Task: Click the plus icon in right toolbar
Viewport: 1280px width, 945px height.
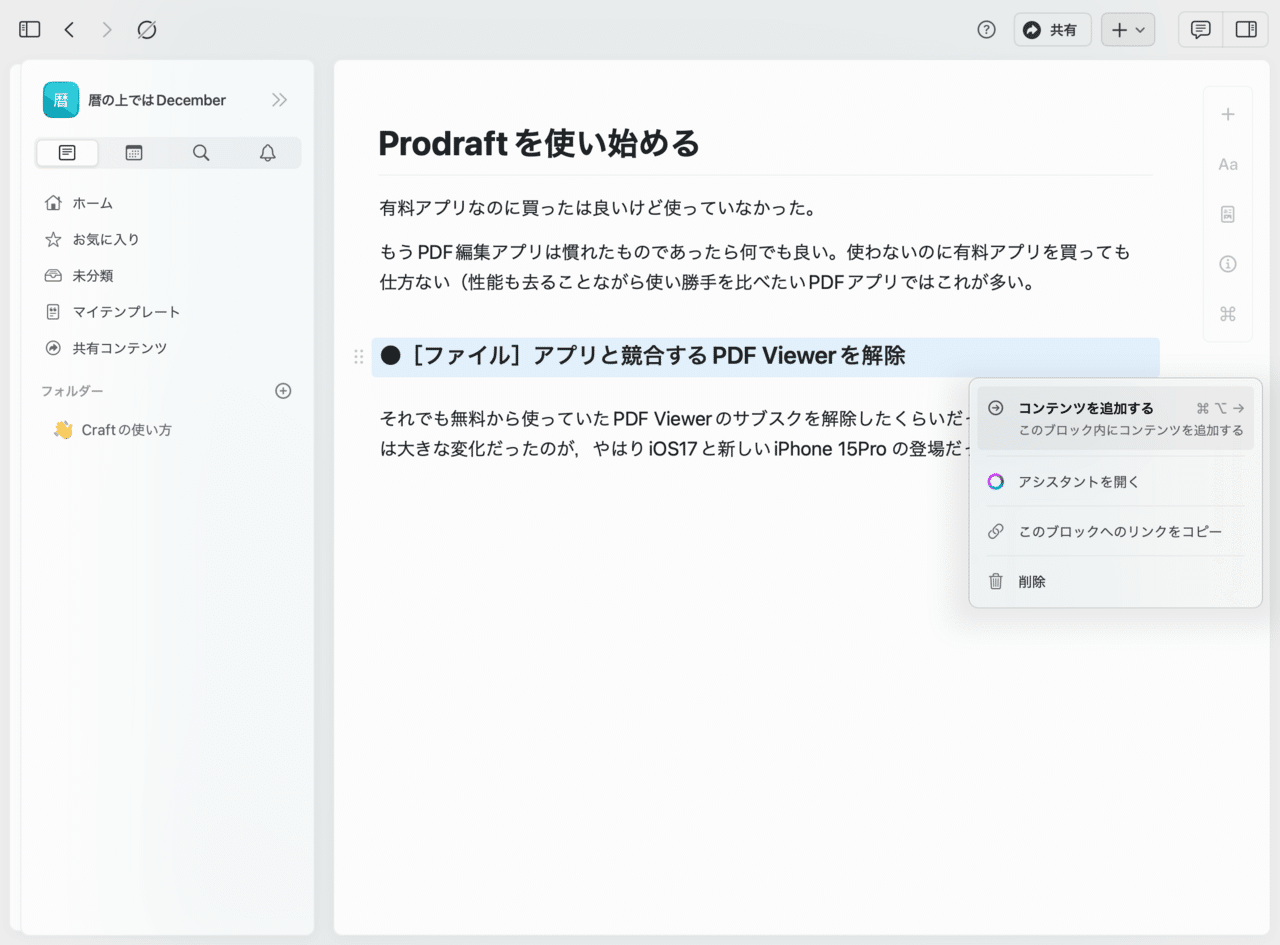Action: tap(1228, 114)
